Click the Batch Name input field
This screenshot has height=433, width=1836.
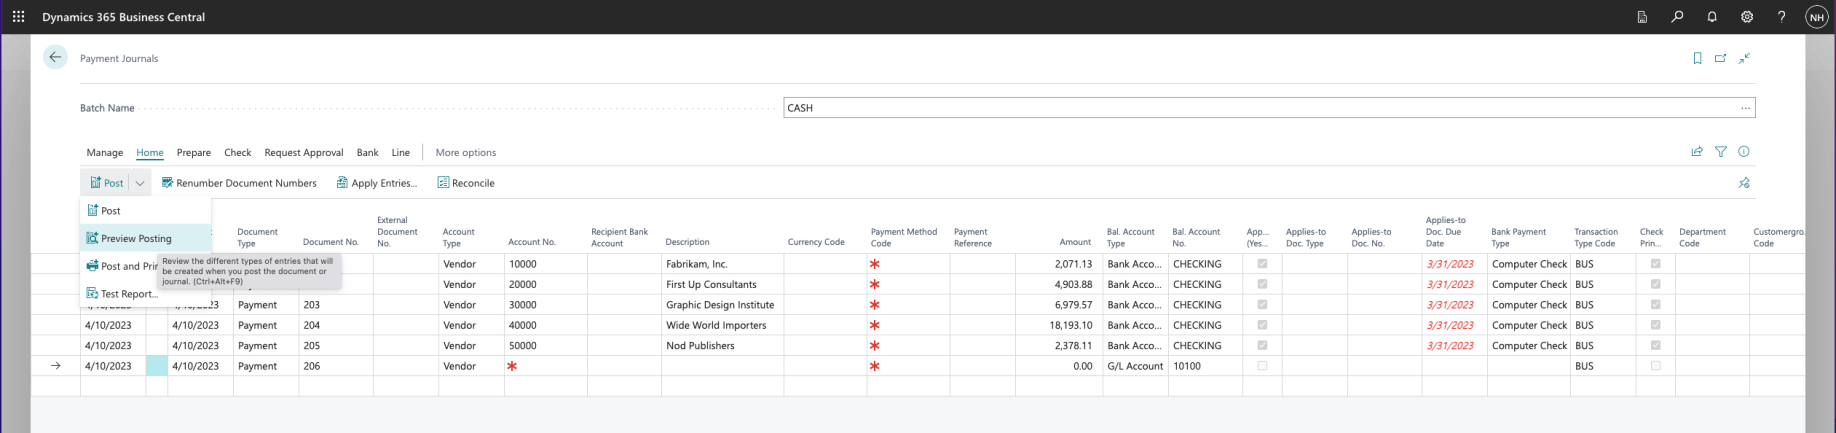coord(1260,108)
